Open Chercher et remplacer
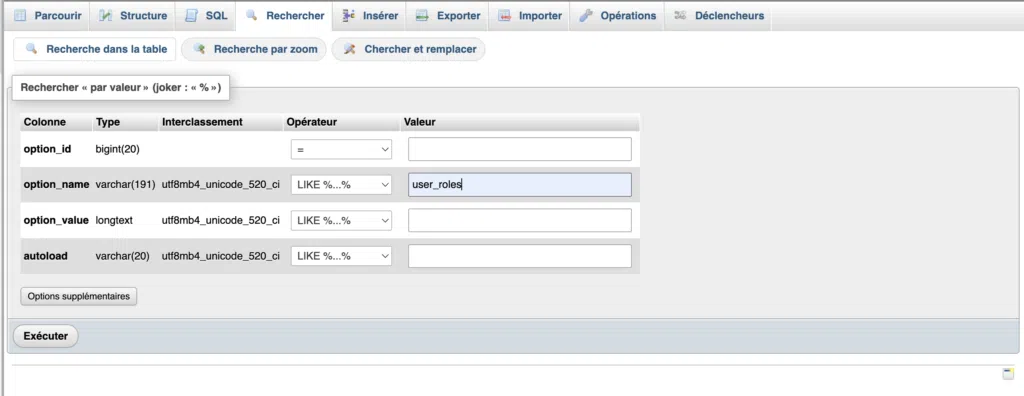This screenshot has width=1024, height=396. 409,49
